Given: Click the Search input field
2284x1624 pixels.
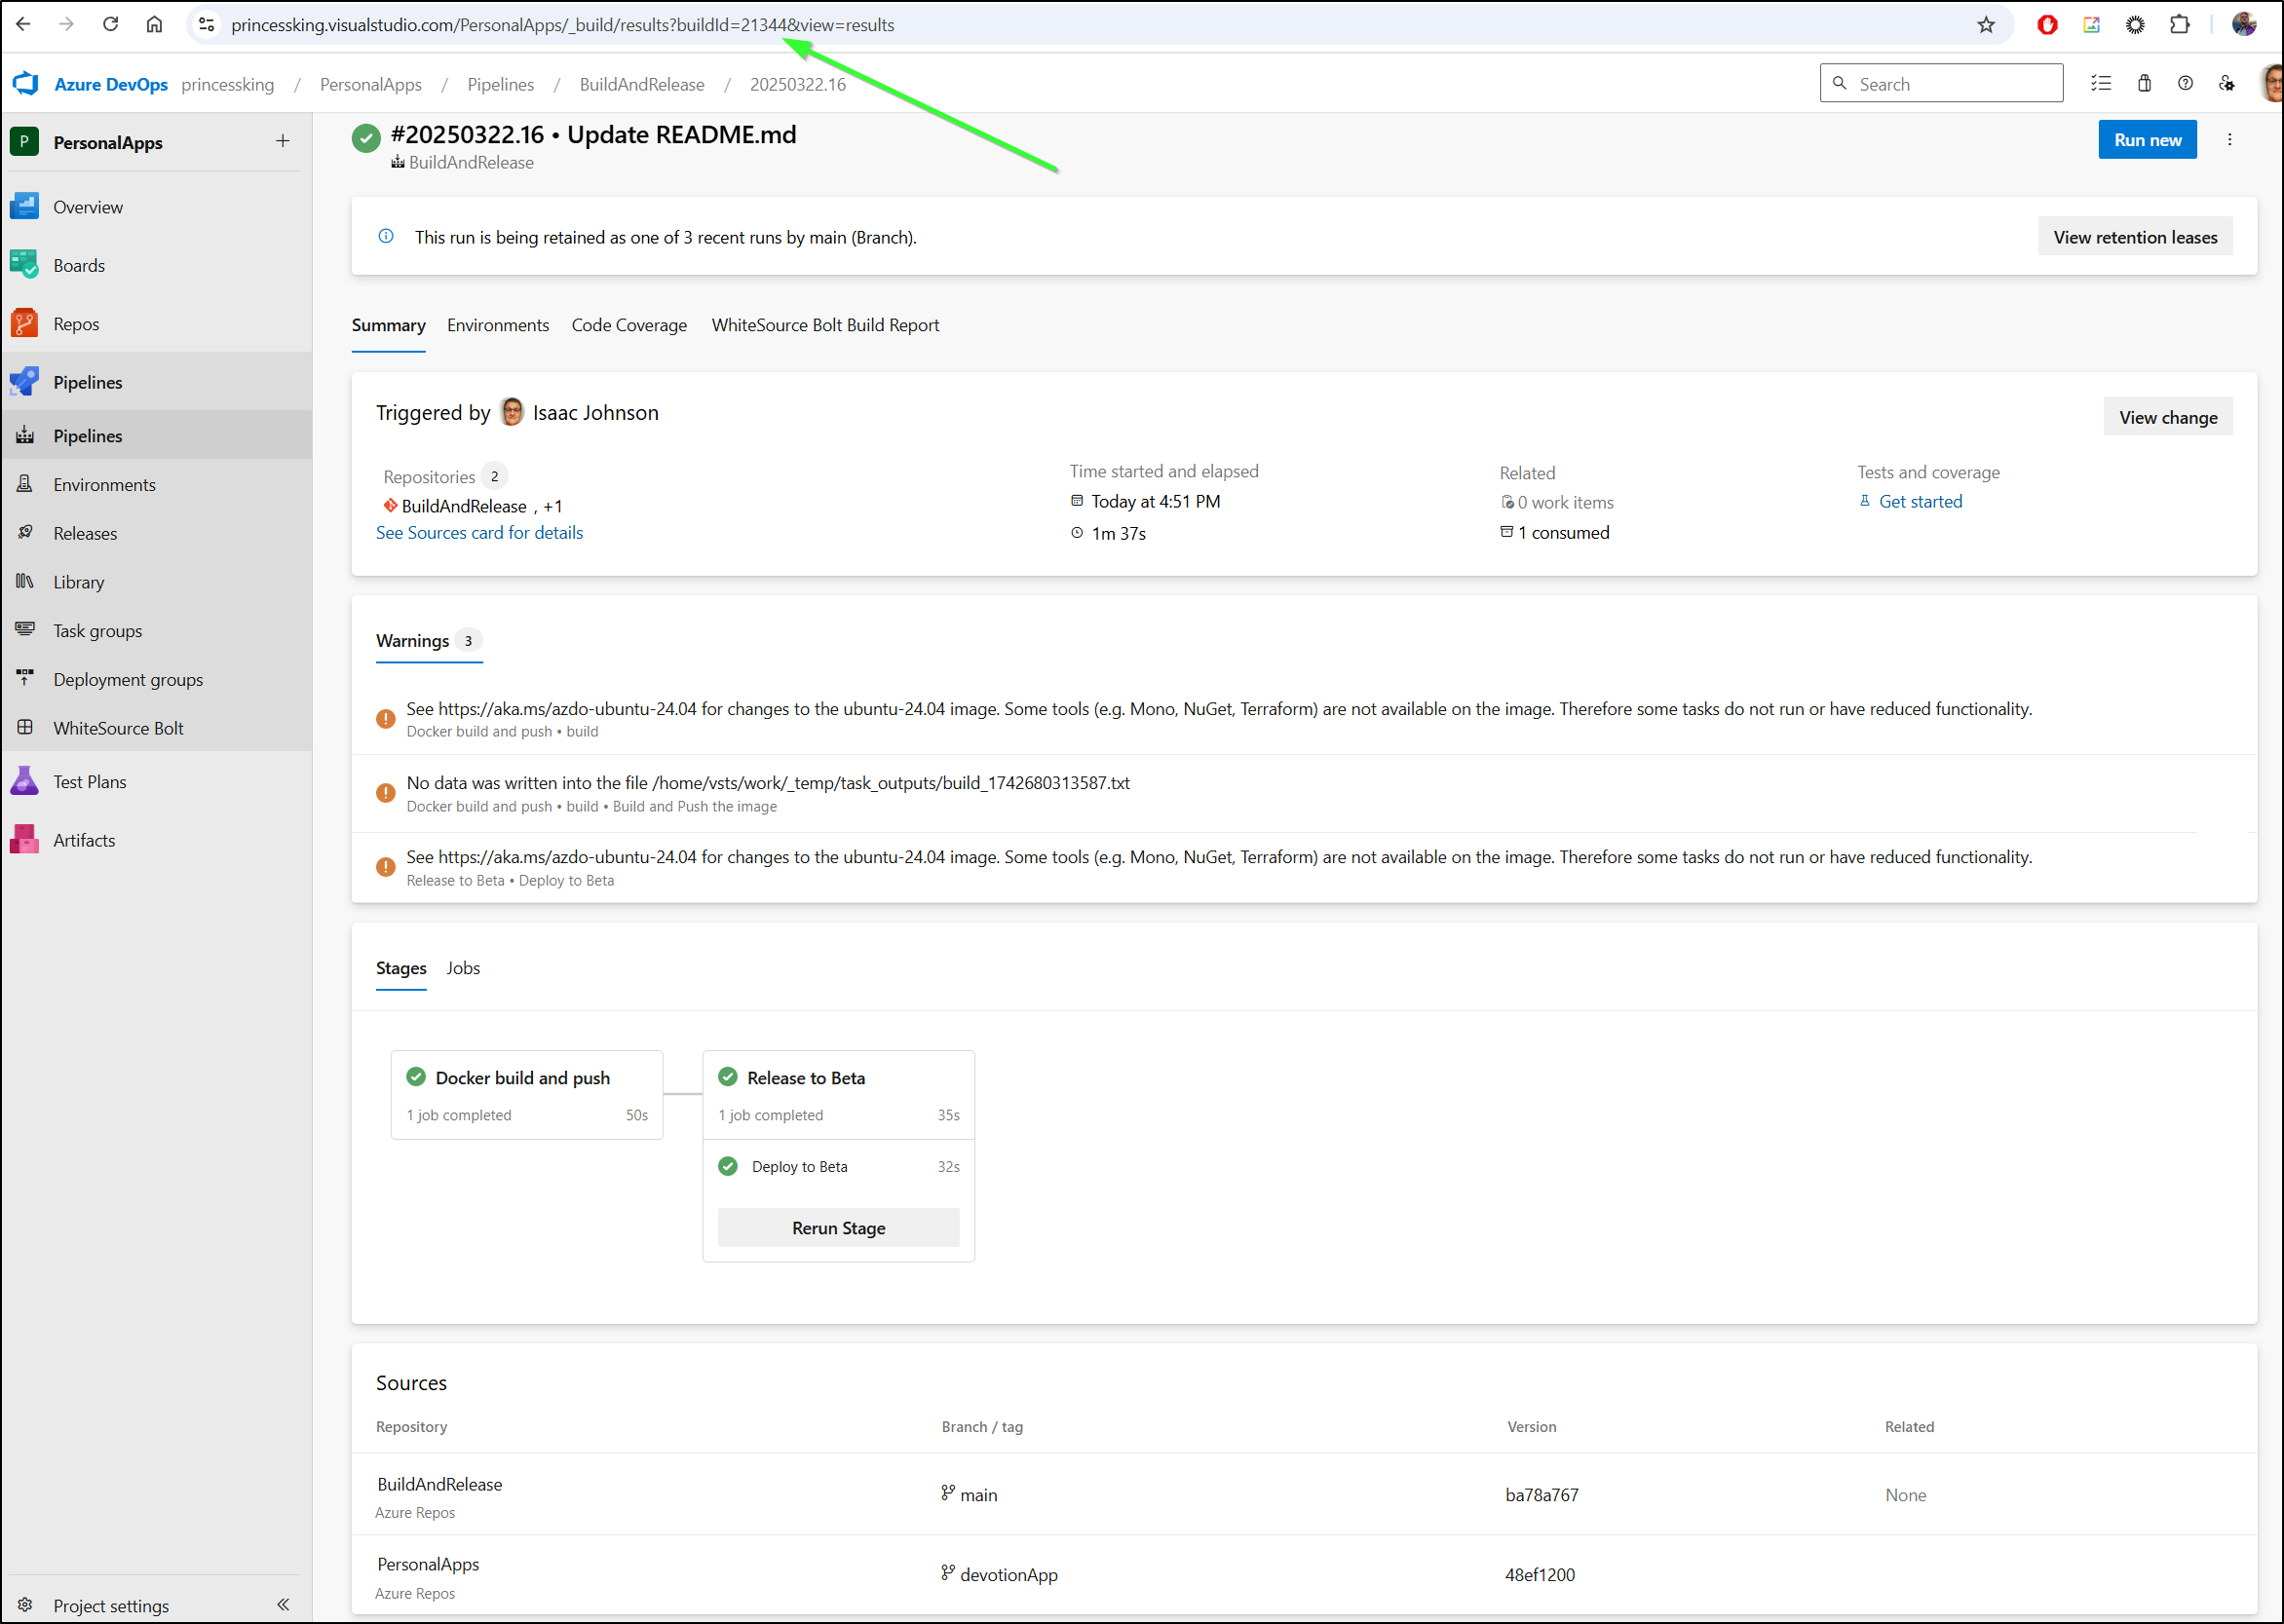Looking at the screenshot, I should 1941,84.
